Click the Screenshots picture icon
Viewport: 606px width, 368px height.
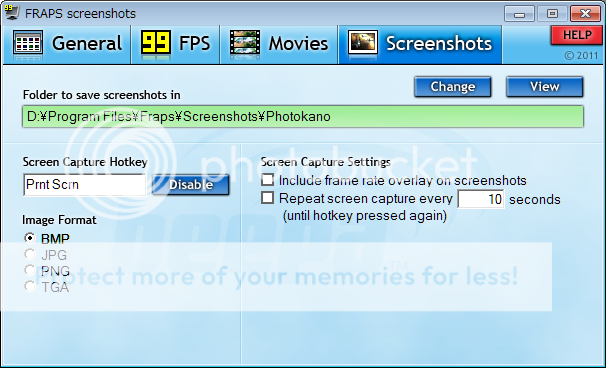[x=363, y=43]
